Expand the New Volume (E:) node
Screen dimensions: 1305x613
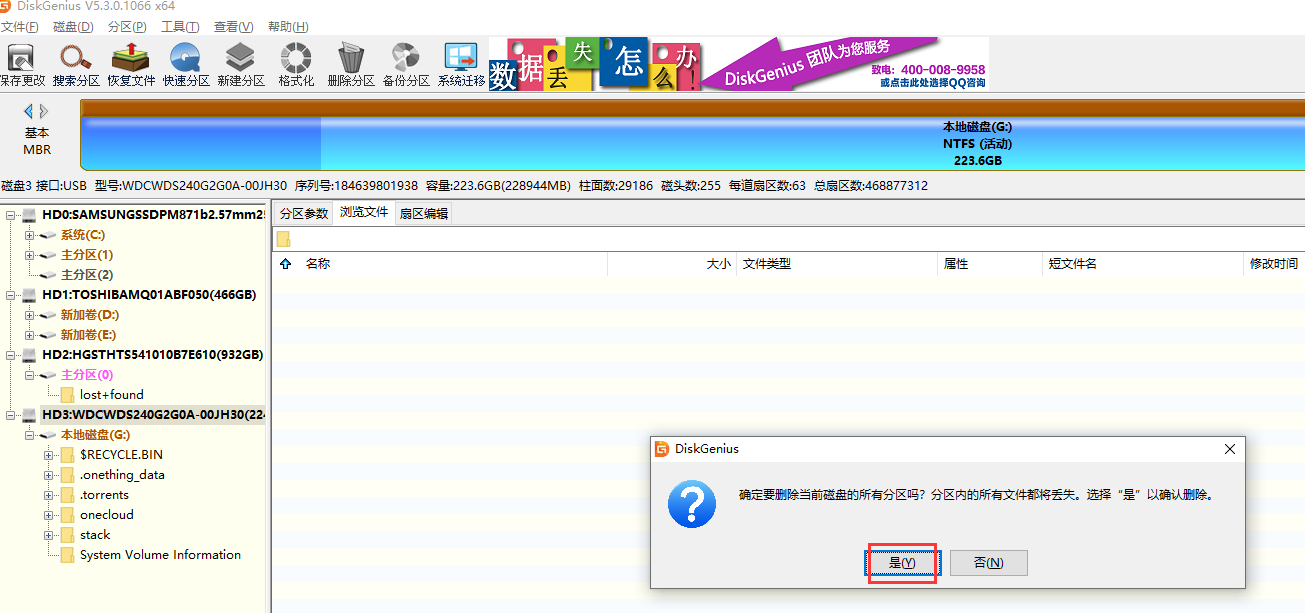point(30,335)
